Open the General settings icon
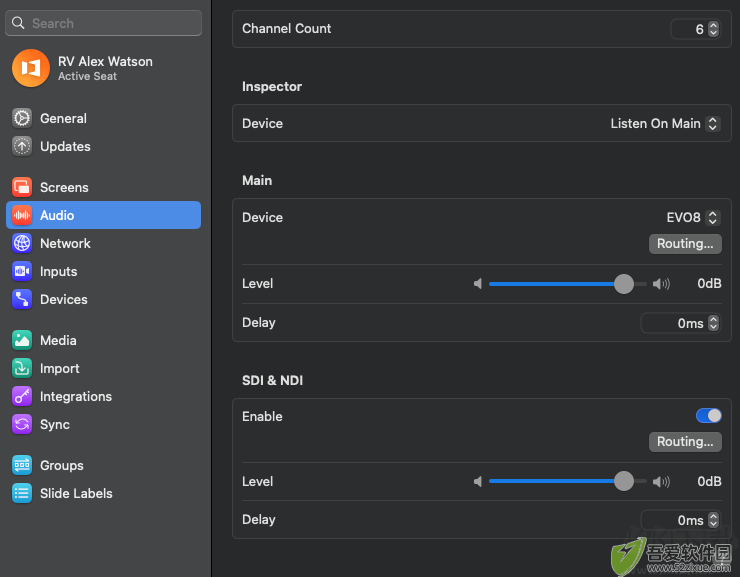740x577 pixels. pos(22,118)
